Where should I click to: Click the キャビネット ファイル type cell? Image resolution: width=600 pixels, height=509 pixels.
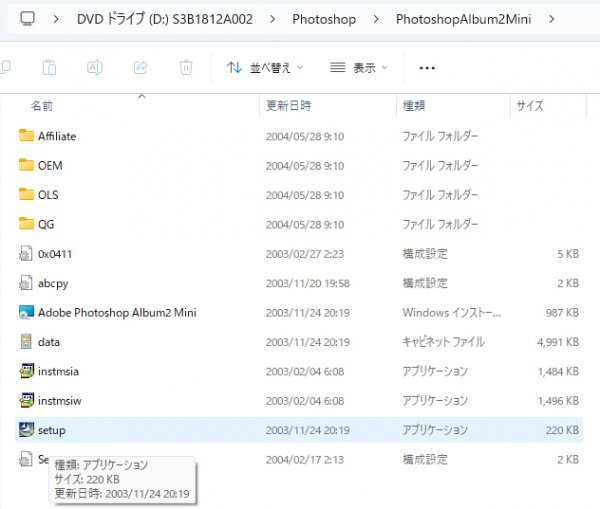click(x=443, y=342)
